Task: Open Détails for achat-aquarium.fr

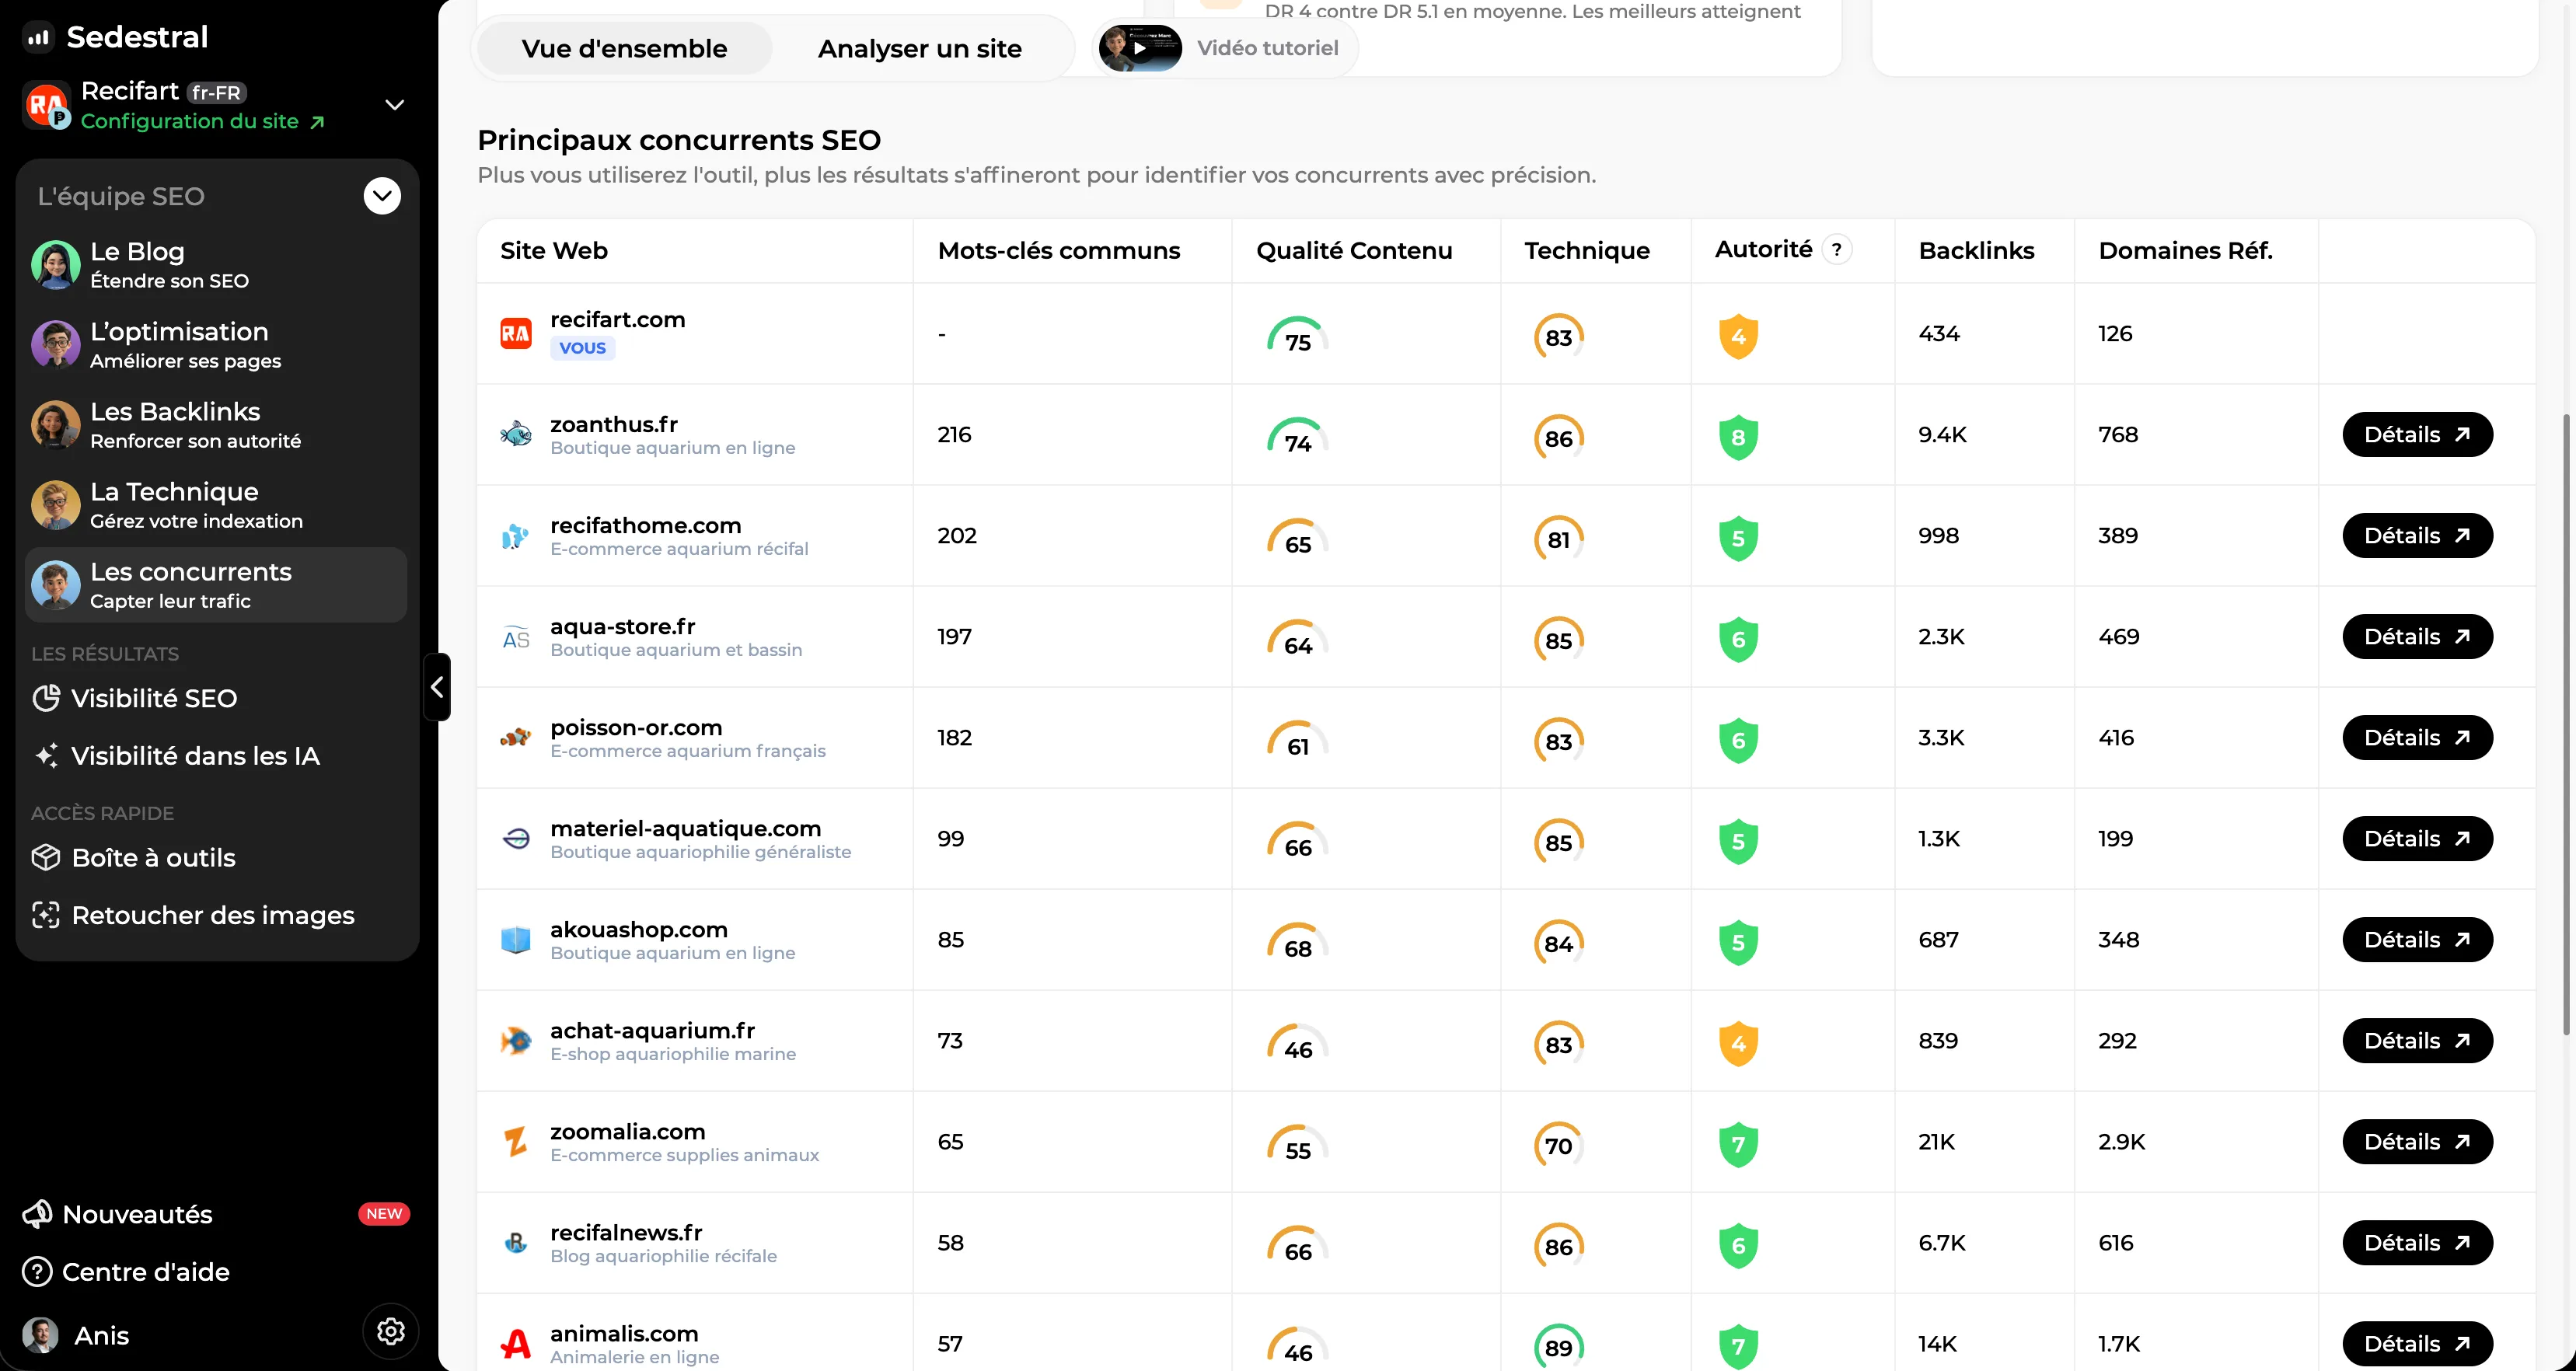Action: [2417, 1041]
